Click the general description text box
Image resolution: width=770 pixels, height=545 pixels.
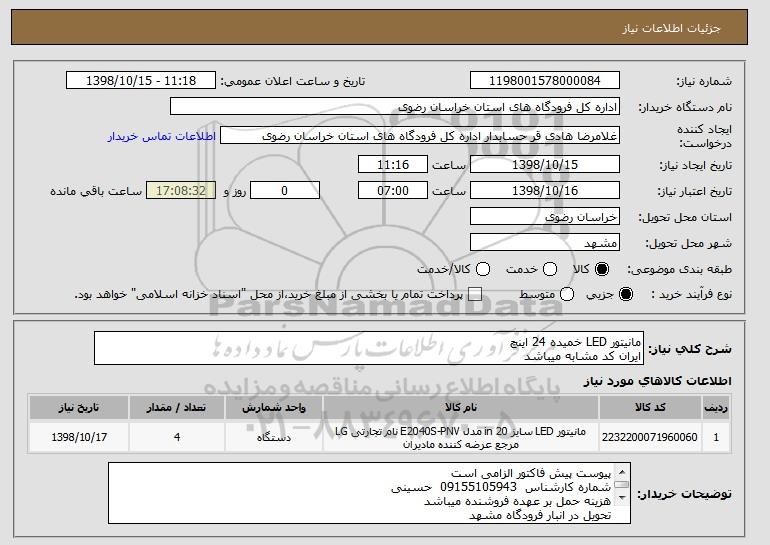(369, 348)
